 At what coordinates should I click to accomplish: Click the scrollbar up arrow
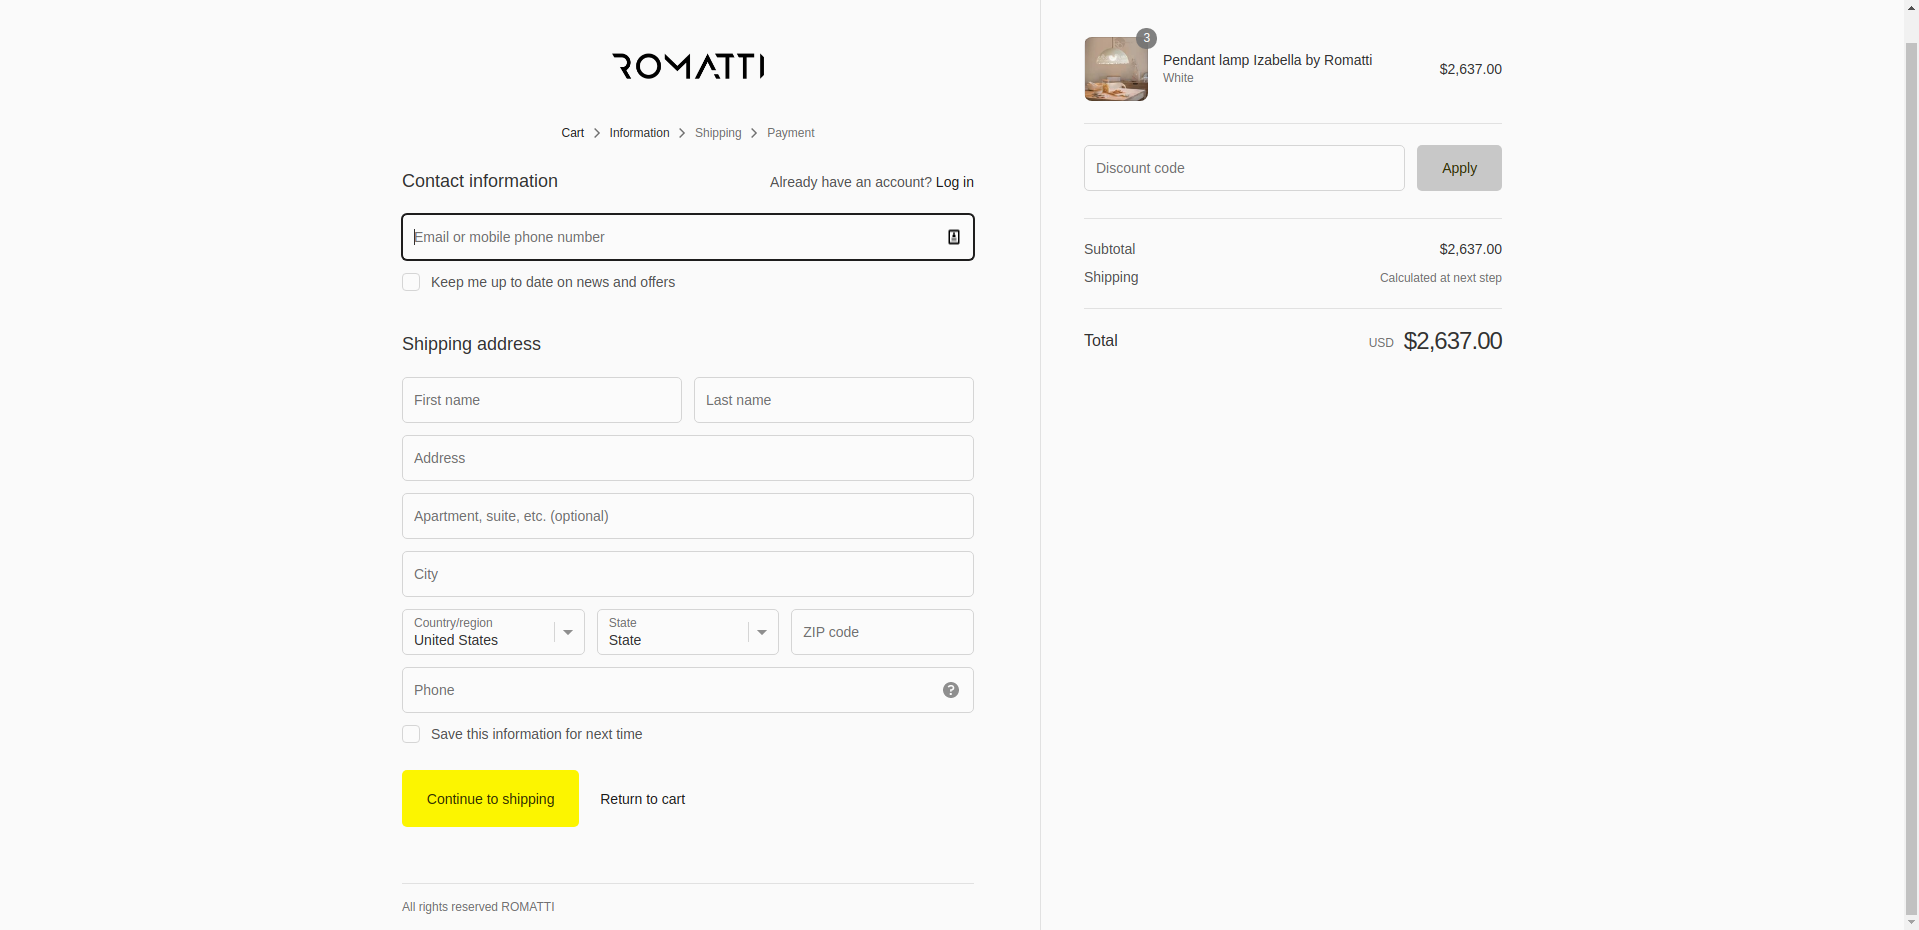point(1911,7)
